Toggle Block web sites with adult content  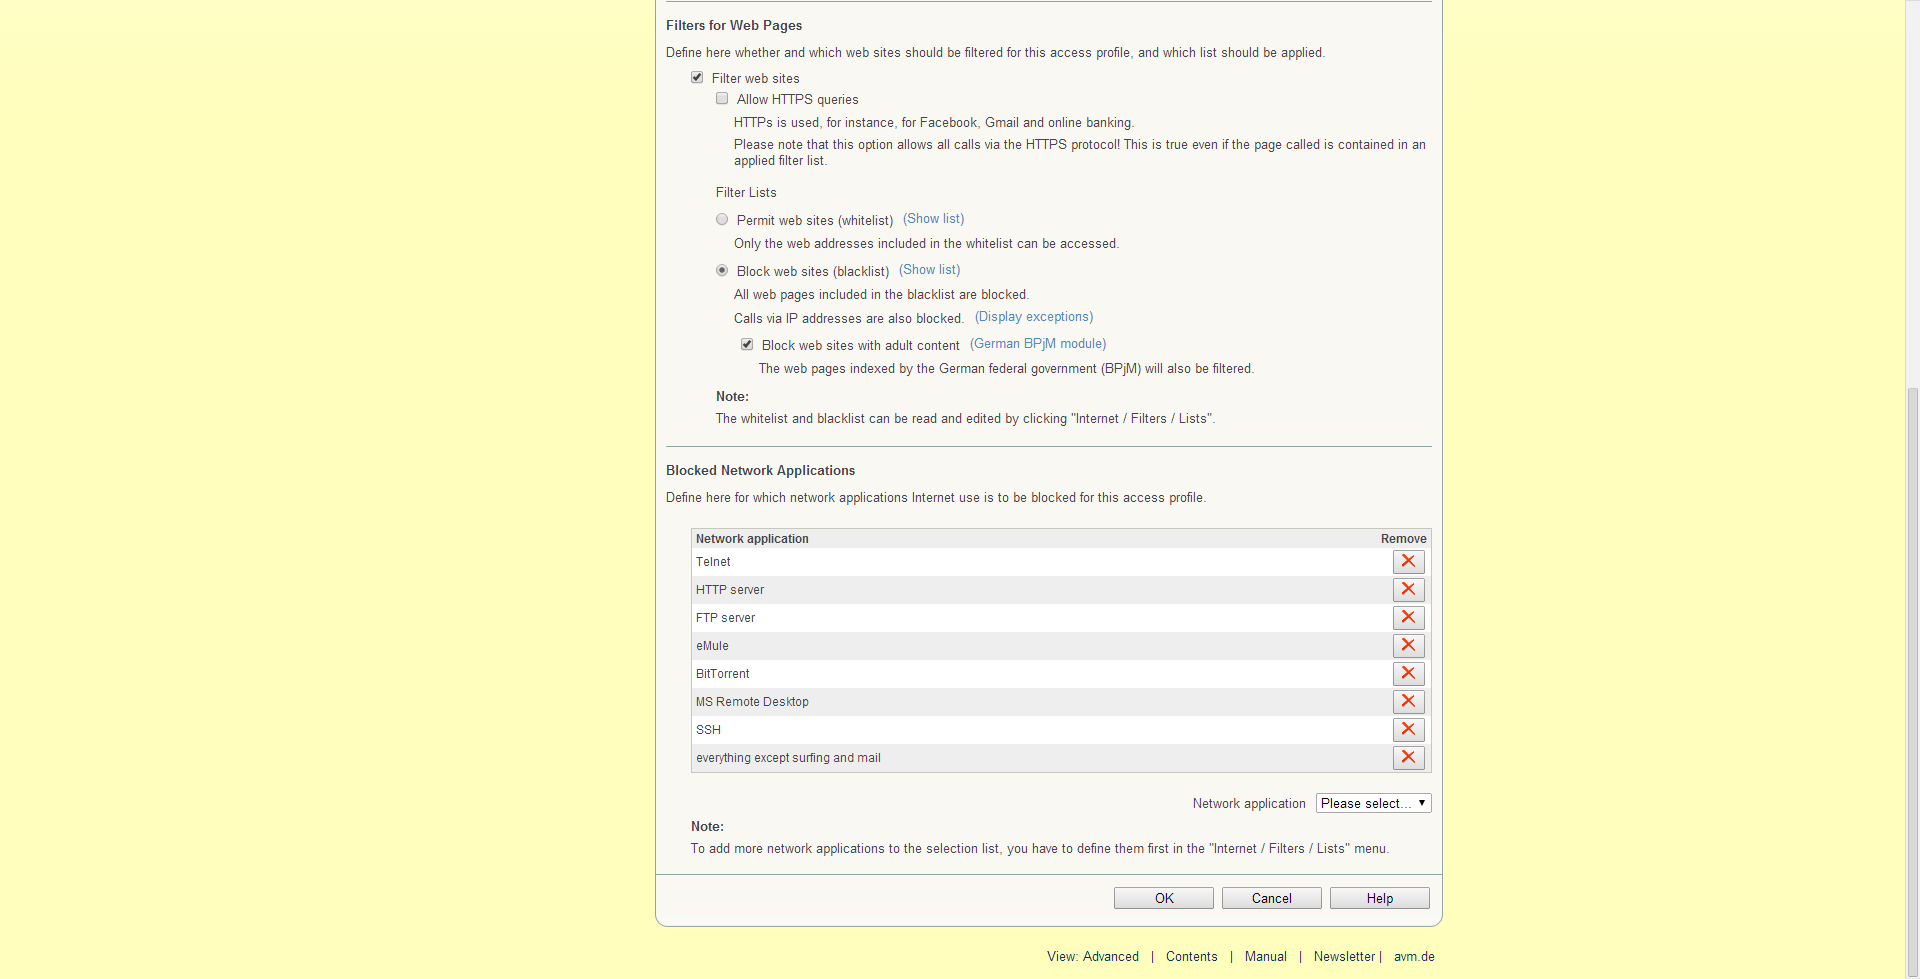click(x=747, y=344)
